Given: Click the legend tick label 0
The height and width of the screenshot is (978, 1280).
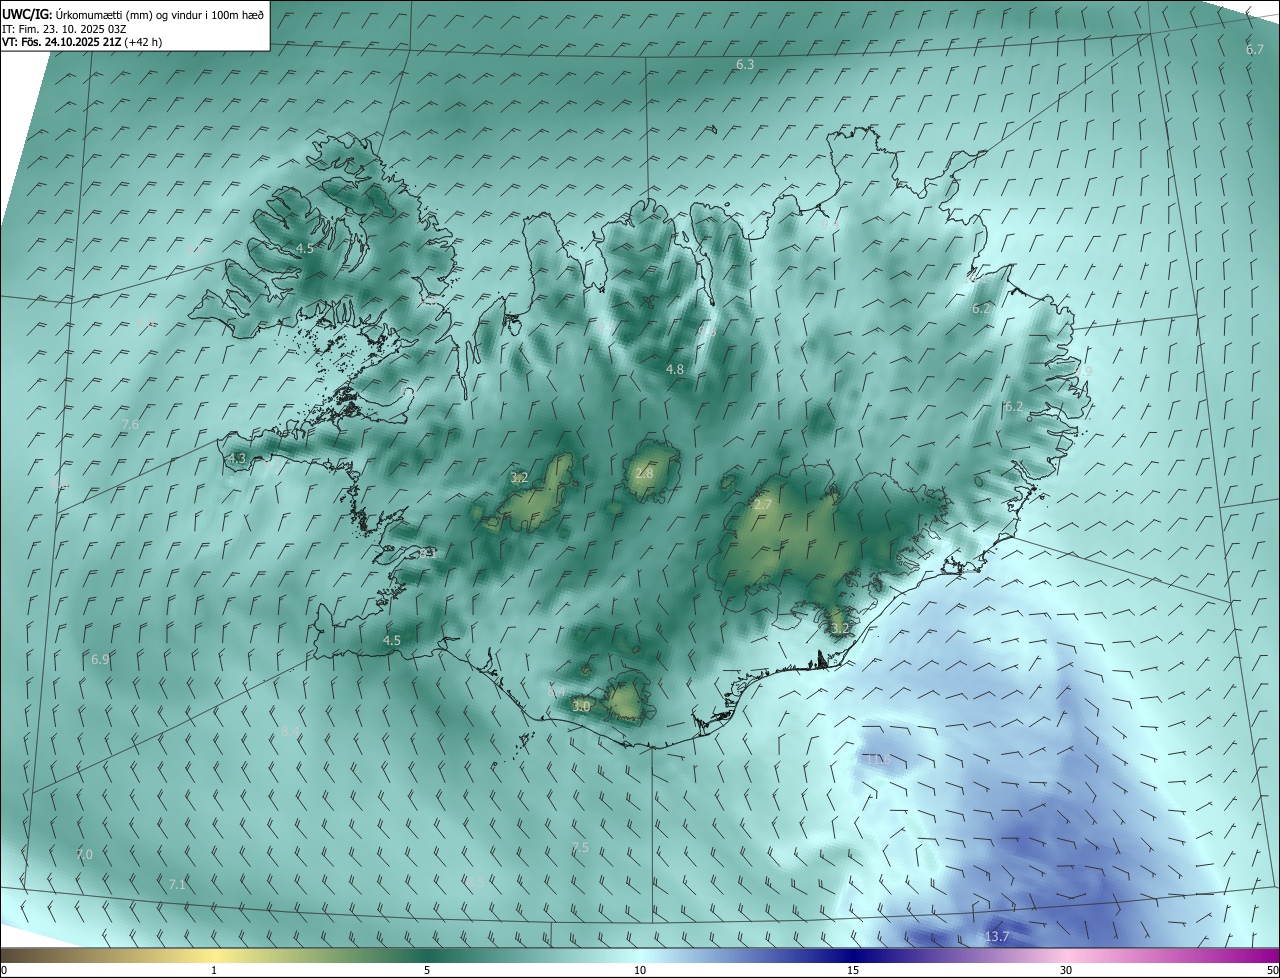Looking at the screenshot, I should (4, 970).
